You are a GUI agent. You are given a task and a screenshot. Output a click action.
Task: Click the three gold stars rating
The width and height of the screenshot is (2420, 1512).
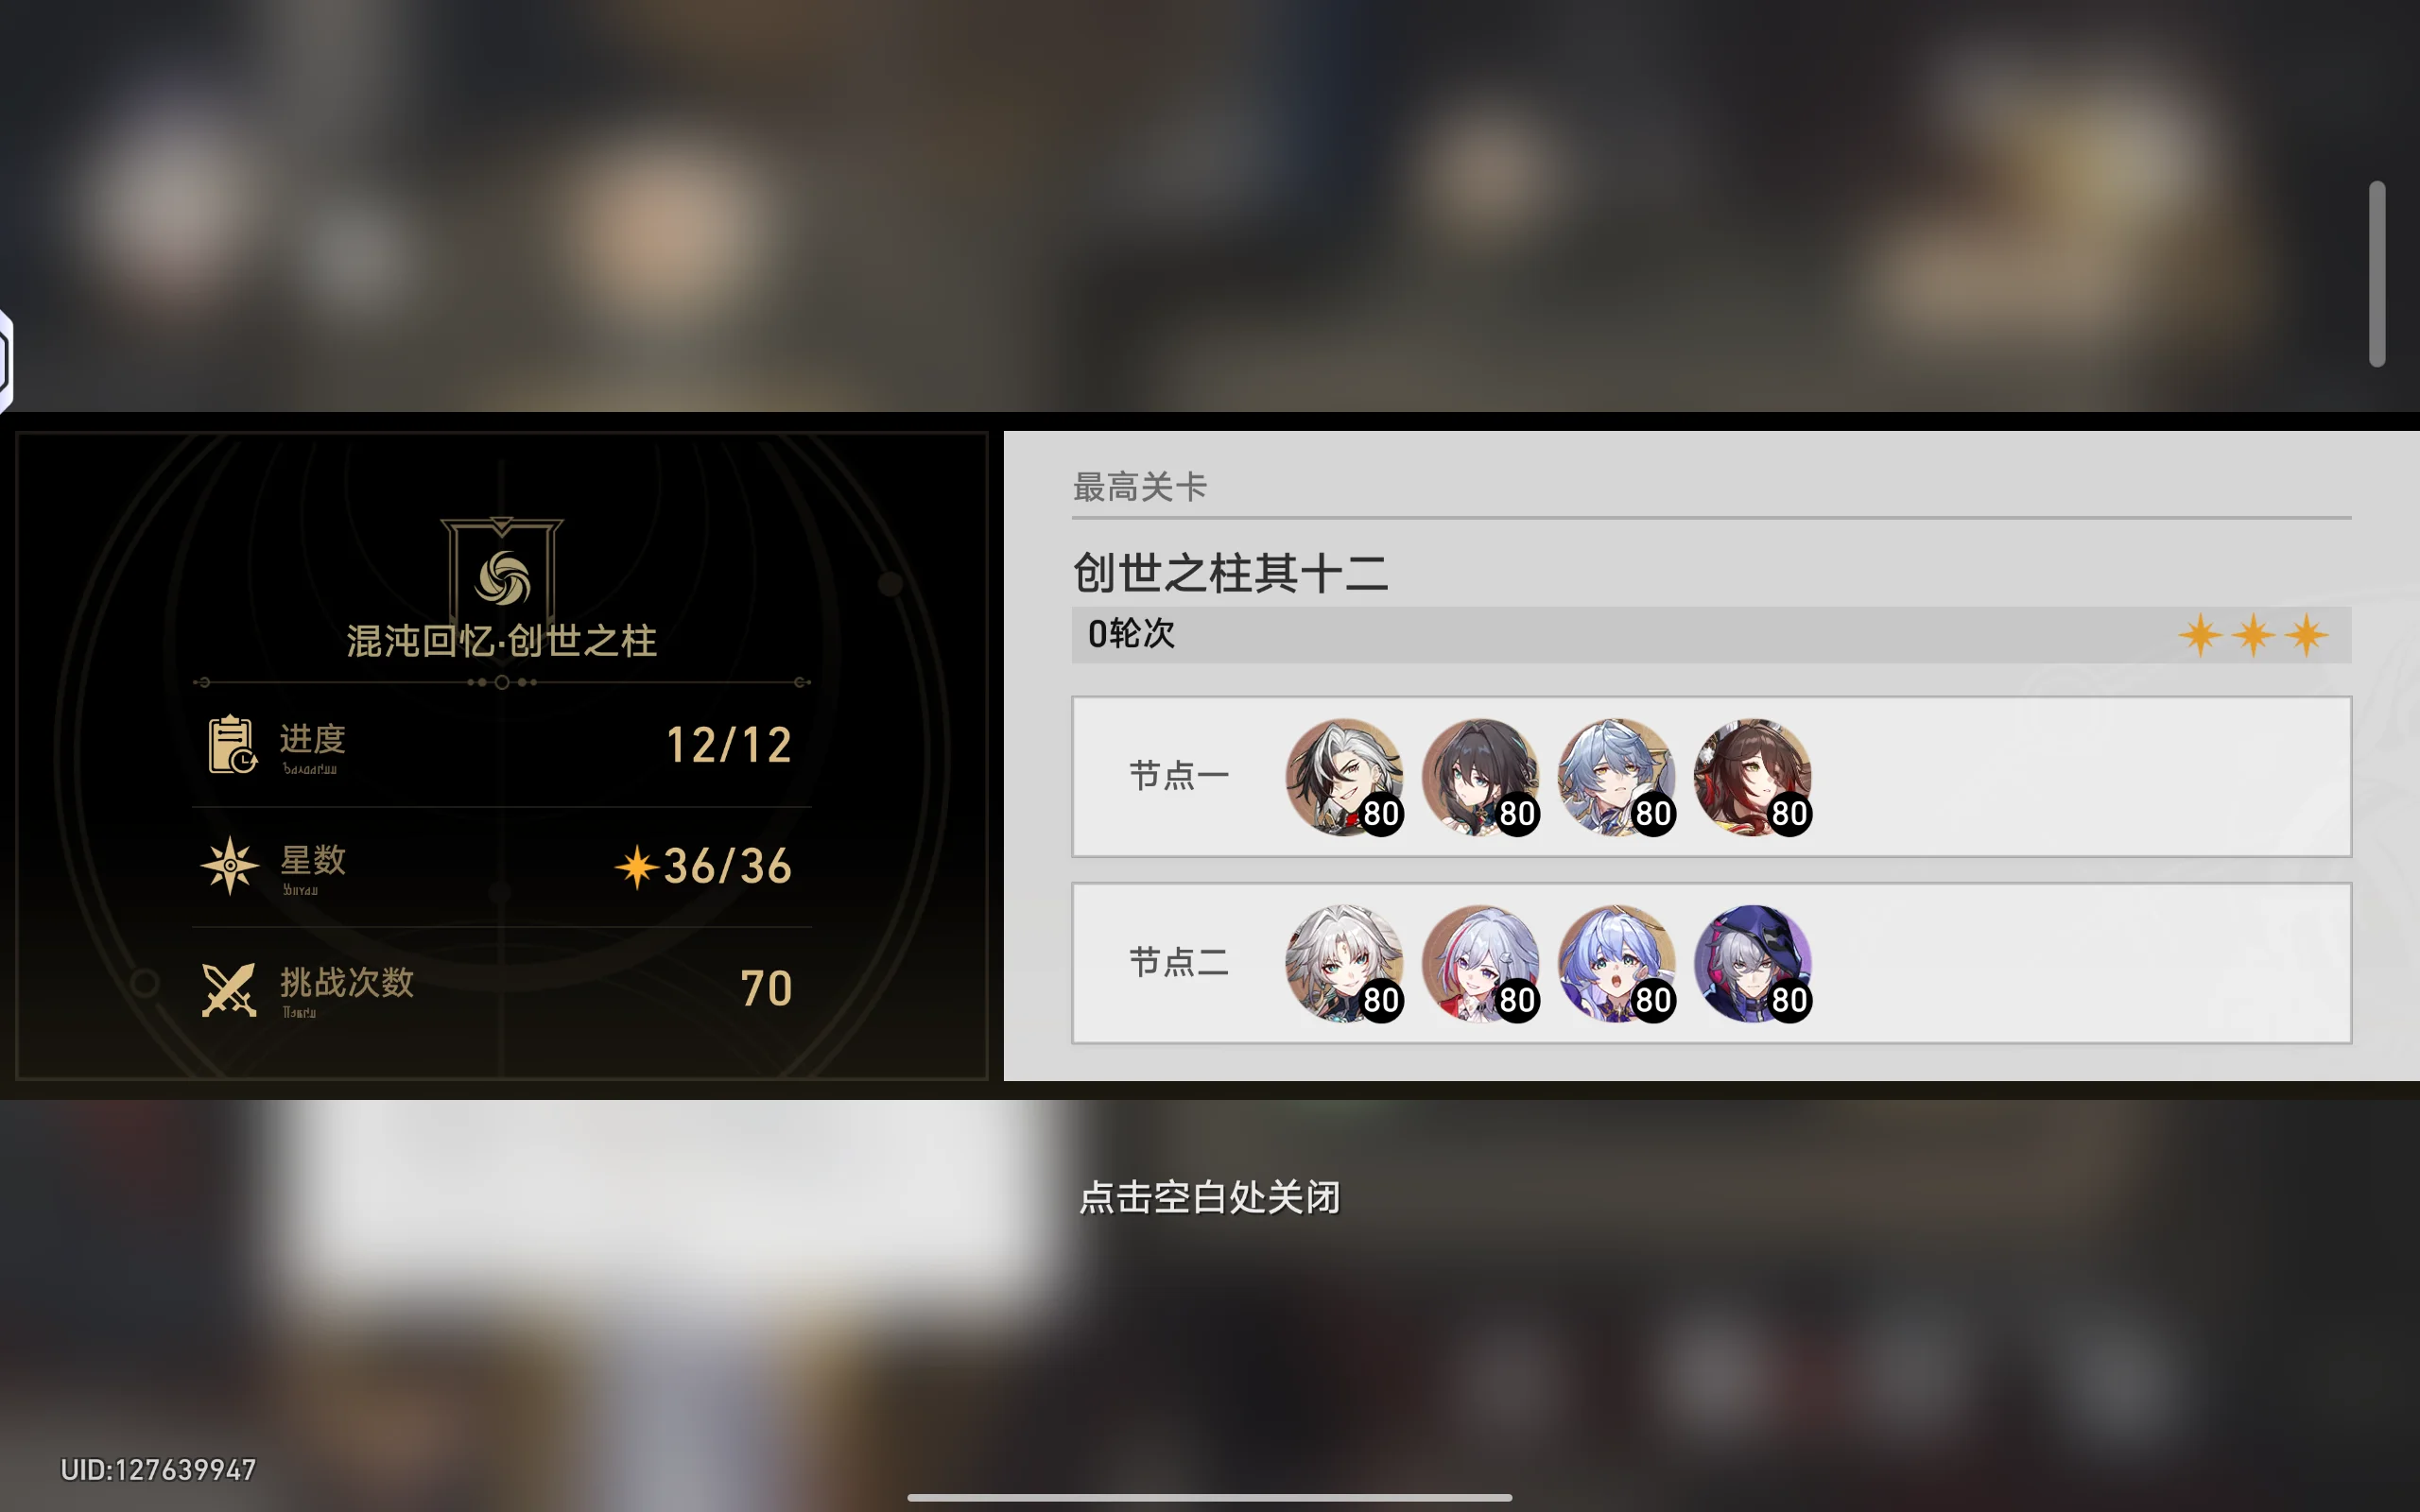[x=2253, y=635]
